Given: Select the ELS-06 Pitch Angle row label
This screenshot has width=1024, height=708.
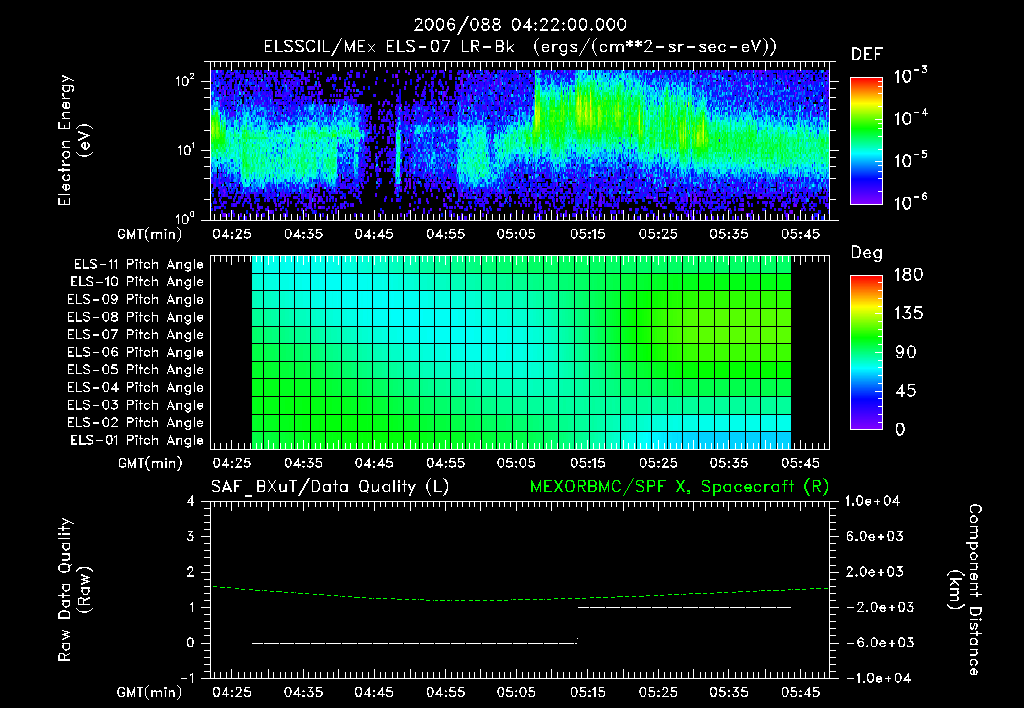Looking at the screenshot, I should pos(136,352).
